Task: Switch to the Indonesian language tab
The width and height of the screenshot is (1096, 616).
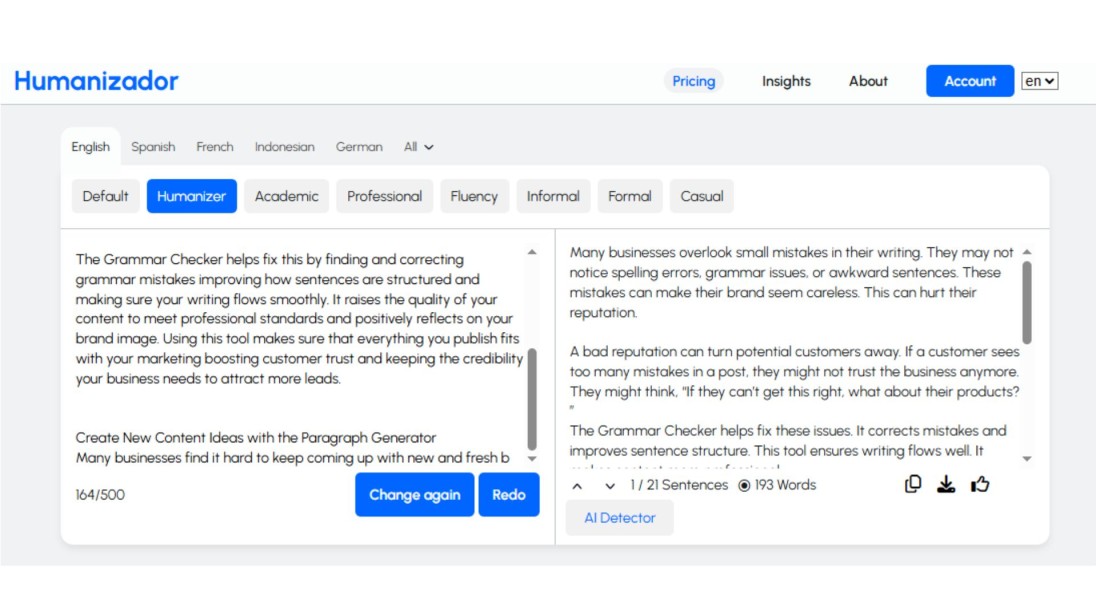Action: pyautogui.click(x=284, y=147)
